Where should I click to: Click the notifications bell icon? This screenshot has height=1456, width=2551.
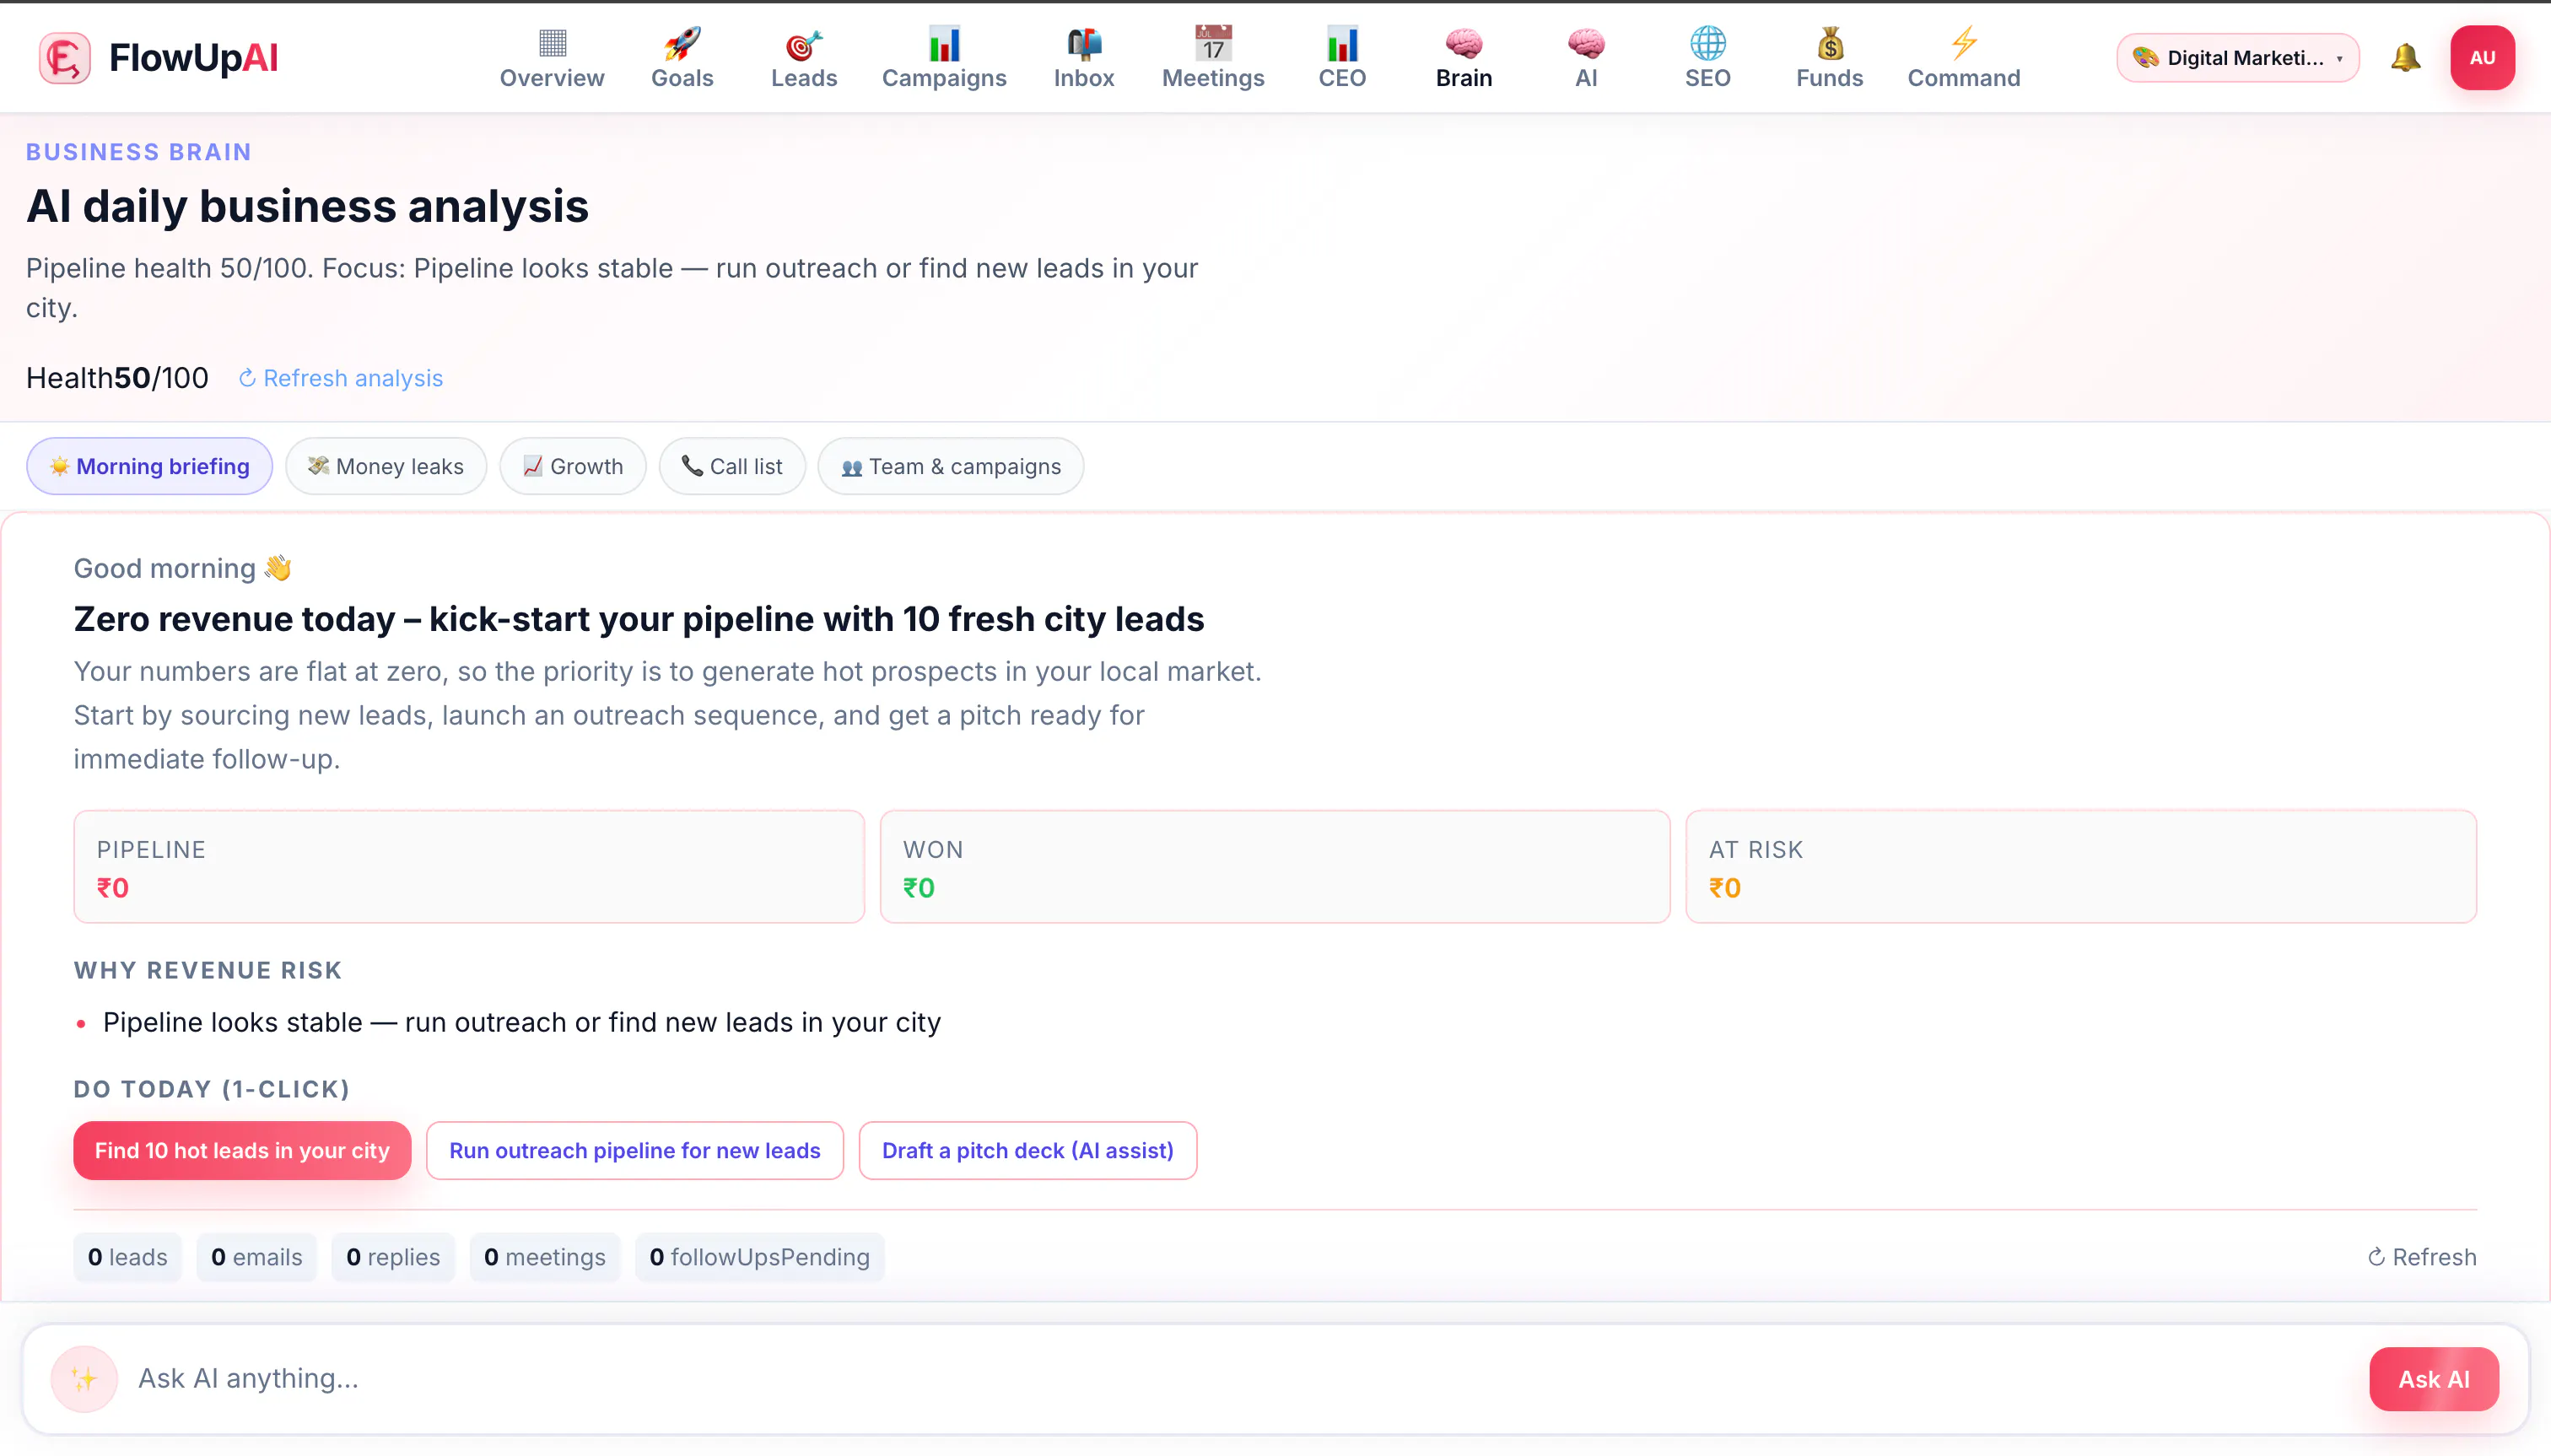click(x=2405, y=58)
